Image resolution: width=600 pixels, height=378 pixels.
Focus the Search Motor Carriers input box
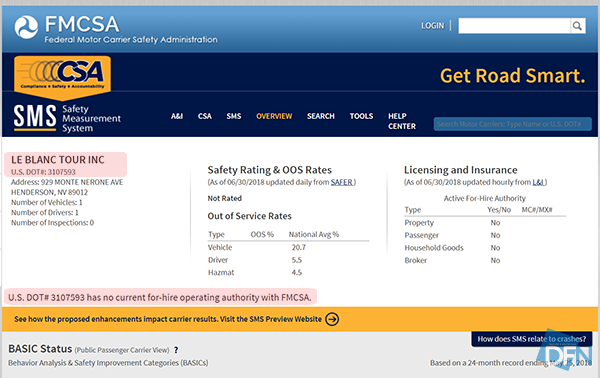[512, 124]
